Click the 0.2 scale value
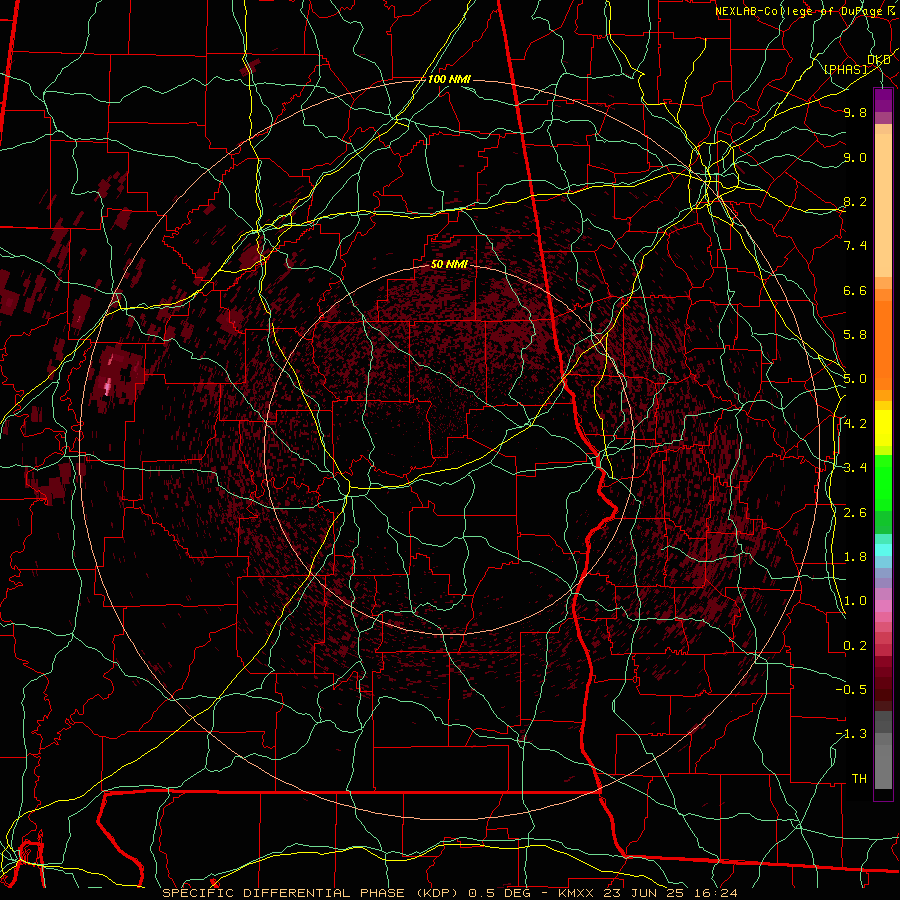Image resolution: width=900 pixels, height=900 pixels. coord(855,646)
